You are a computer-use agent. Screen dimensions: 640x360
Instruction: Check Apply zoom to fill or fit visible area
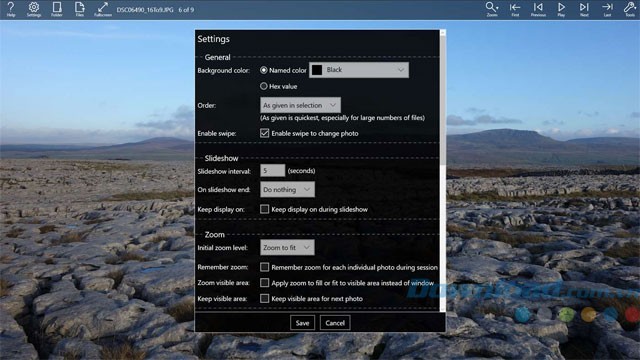click(264, 282)
